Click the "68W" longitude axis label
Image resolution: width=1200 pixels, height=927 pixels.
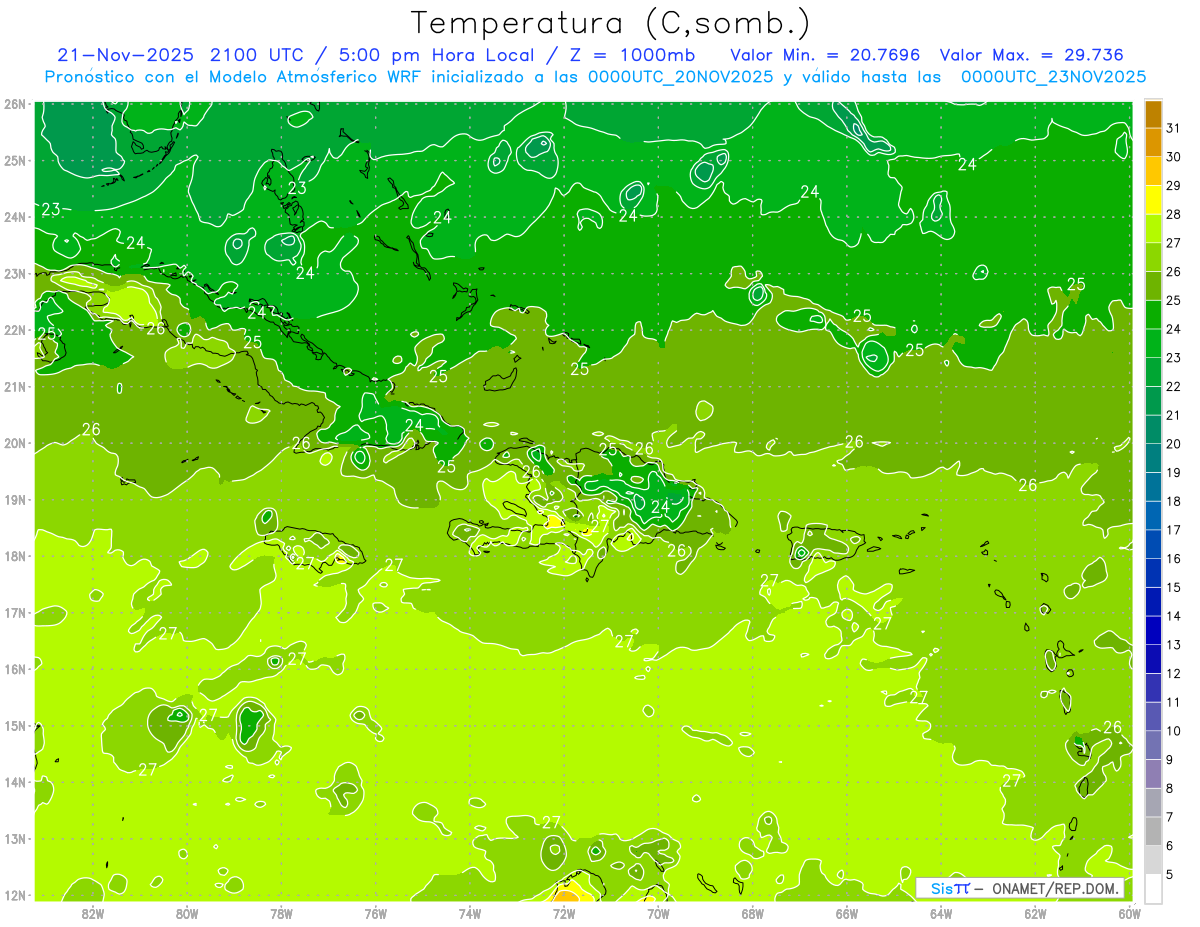click(x=753, y=913)
